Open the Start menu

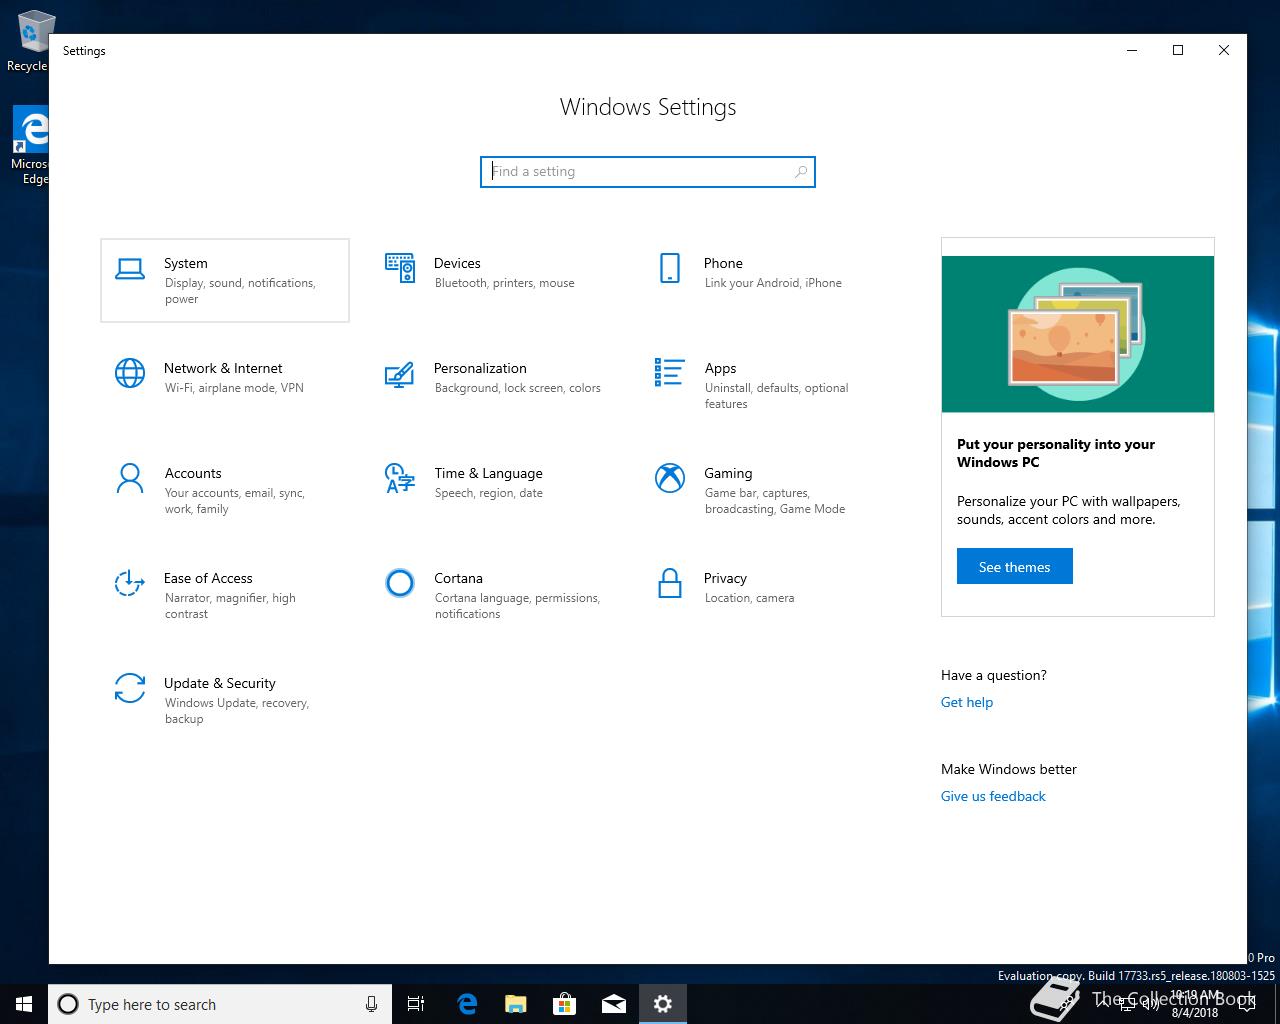point(24,1004)
